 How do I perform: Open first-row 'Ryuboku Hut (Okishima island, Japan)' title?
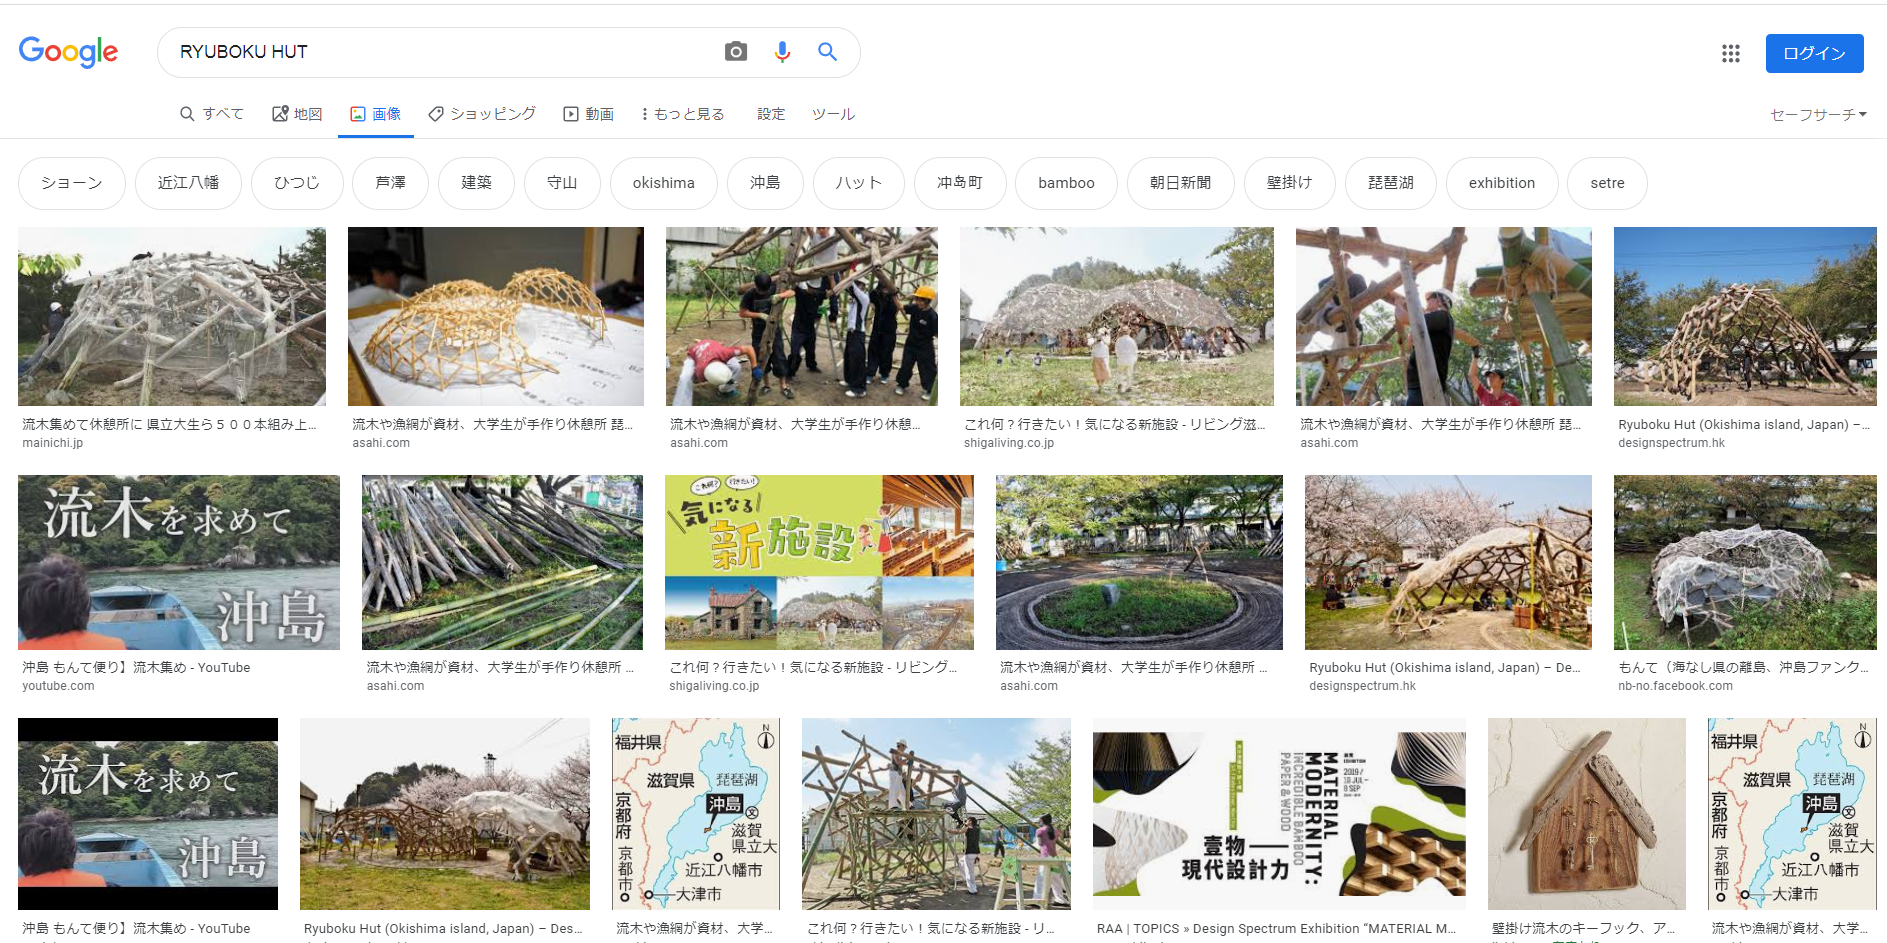1744,424
